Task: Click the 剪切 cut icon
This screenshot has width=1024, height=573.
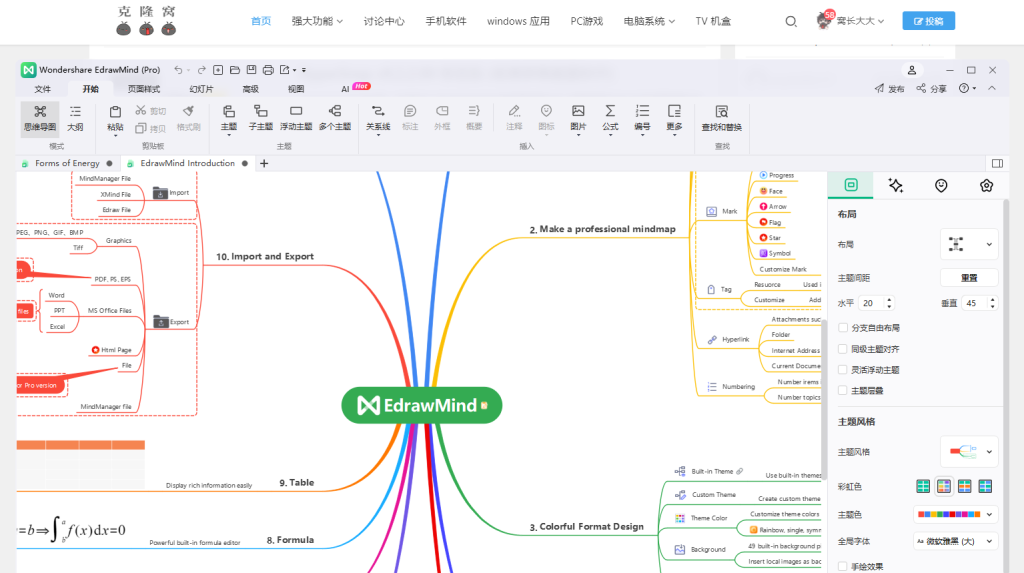Action: 151,111
